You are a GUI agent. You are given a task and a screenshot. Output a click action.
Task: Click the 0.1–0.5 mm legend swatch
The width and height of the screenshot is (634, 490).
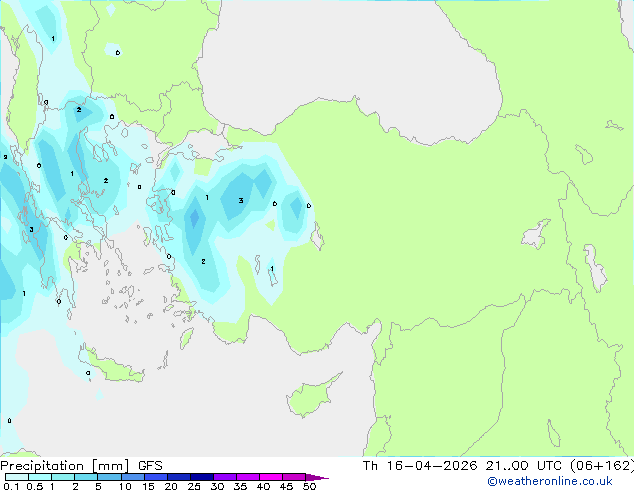pyautogui.click(x=17, y=477)
